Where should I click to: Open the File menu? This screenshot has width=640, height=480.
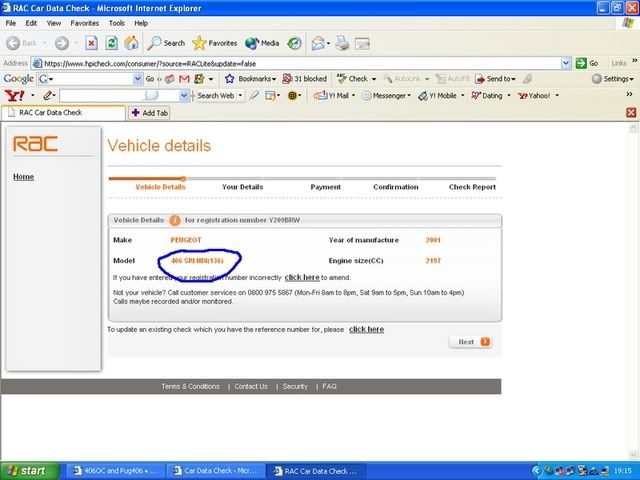[11, 23]
